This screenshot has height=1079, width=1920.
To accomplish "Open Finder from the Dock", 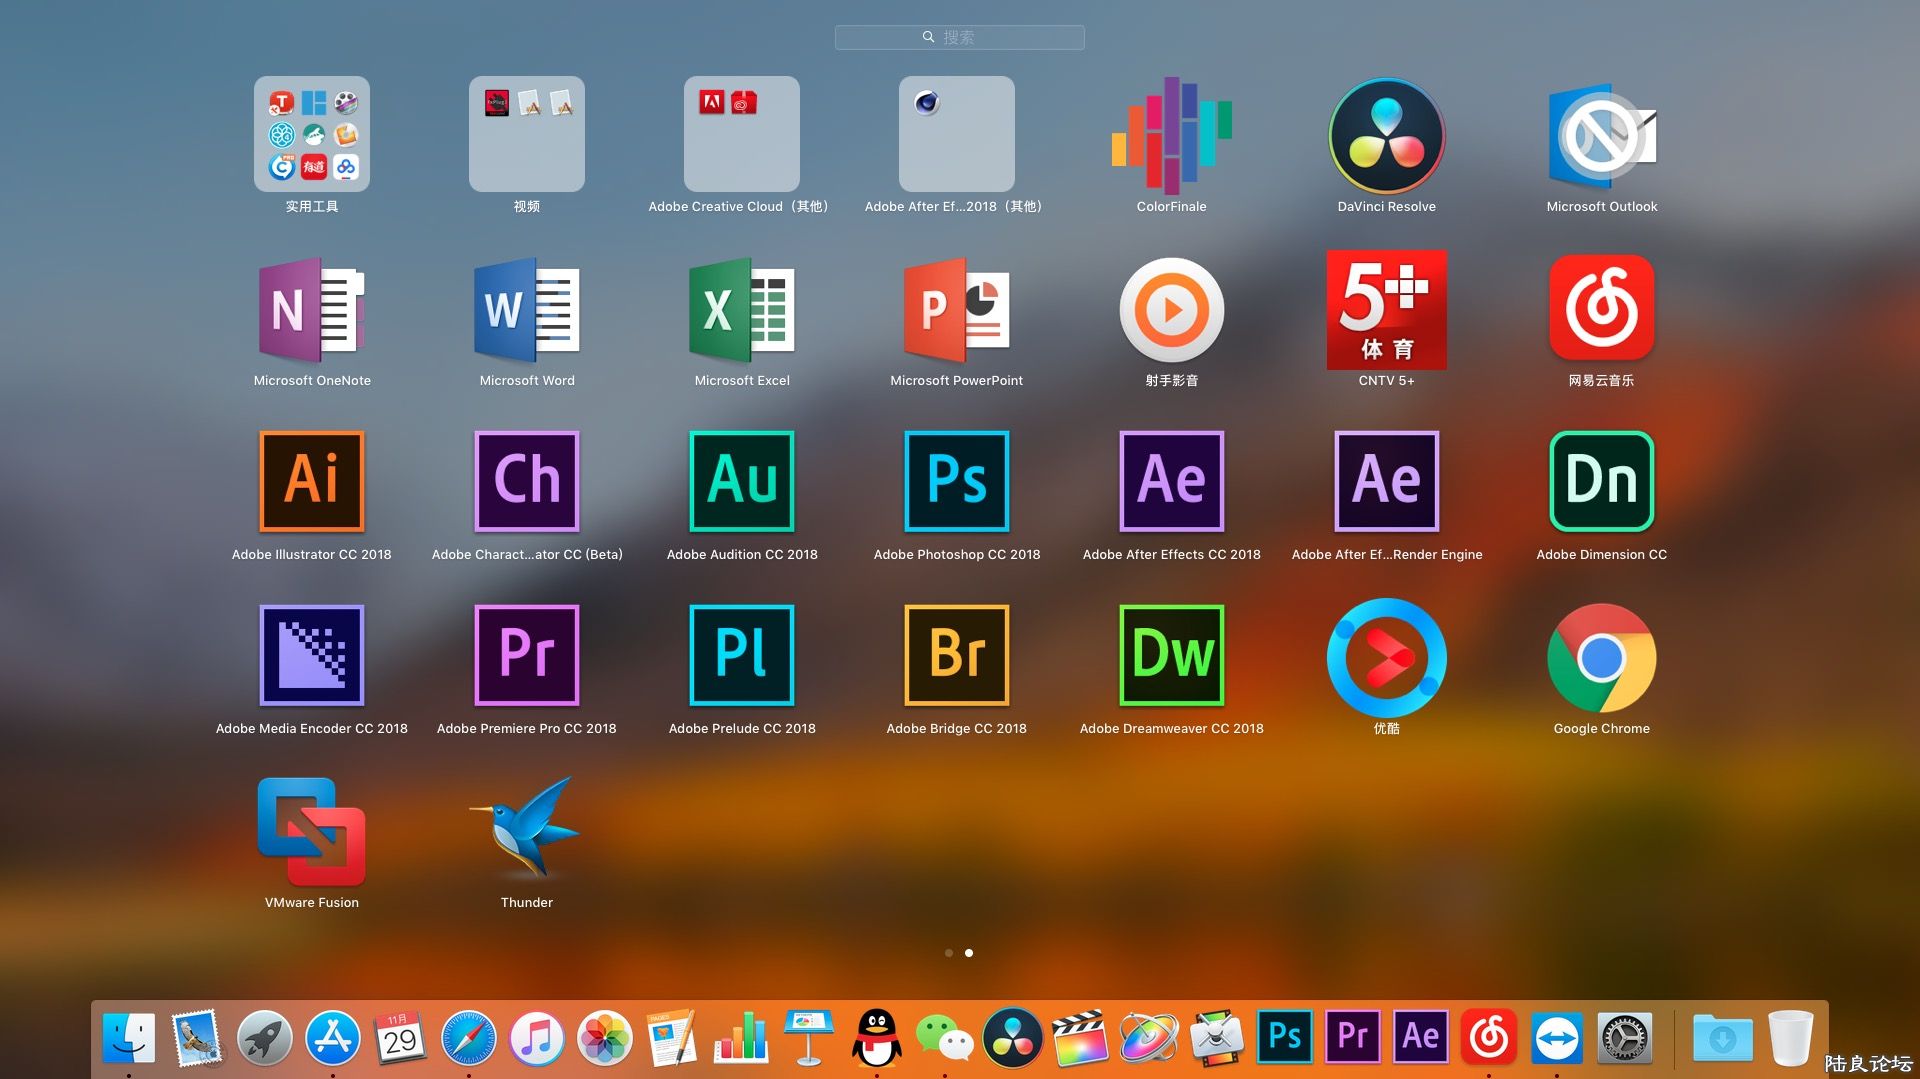I will click(x=129, y=1038).
